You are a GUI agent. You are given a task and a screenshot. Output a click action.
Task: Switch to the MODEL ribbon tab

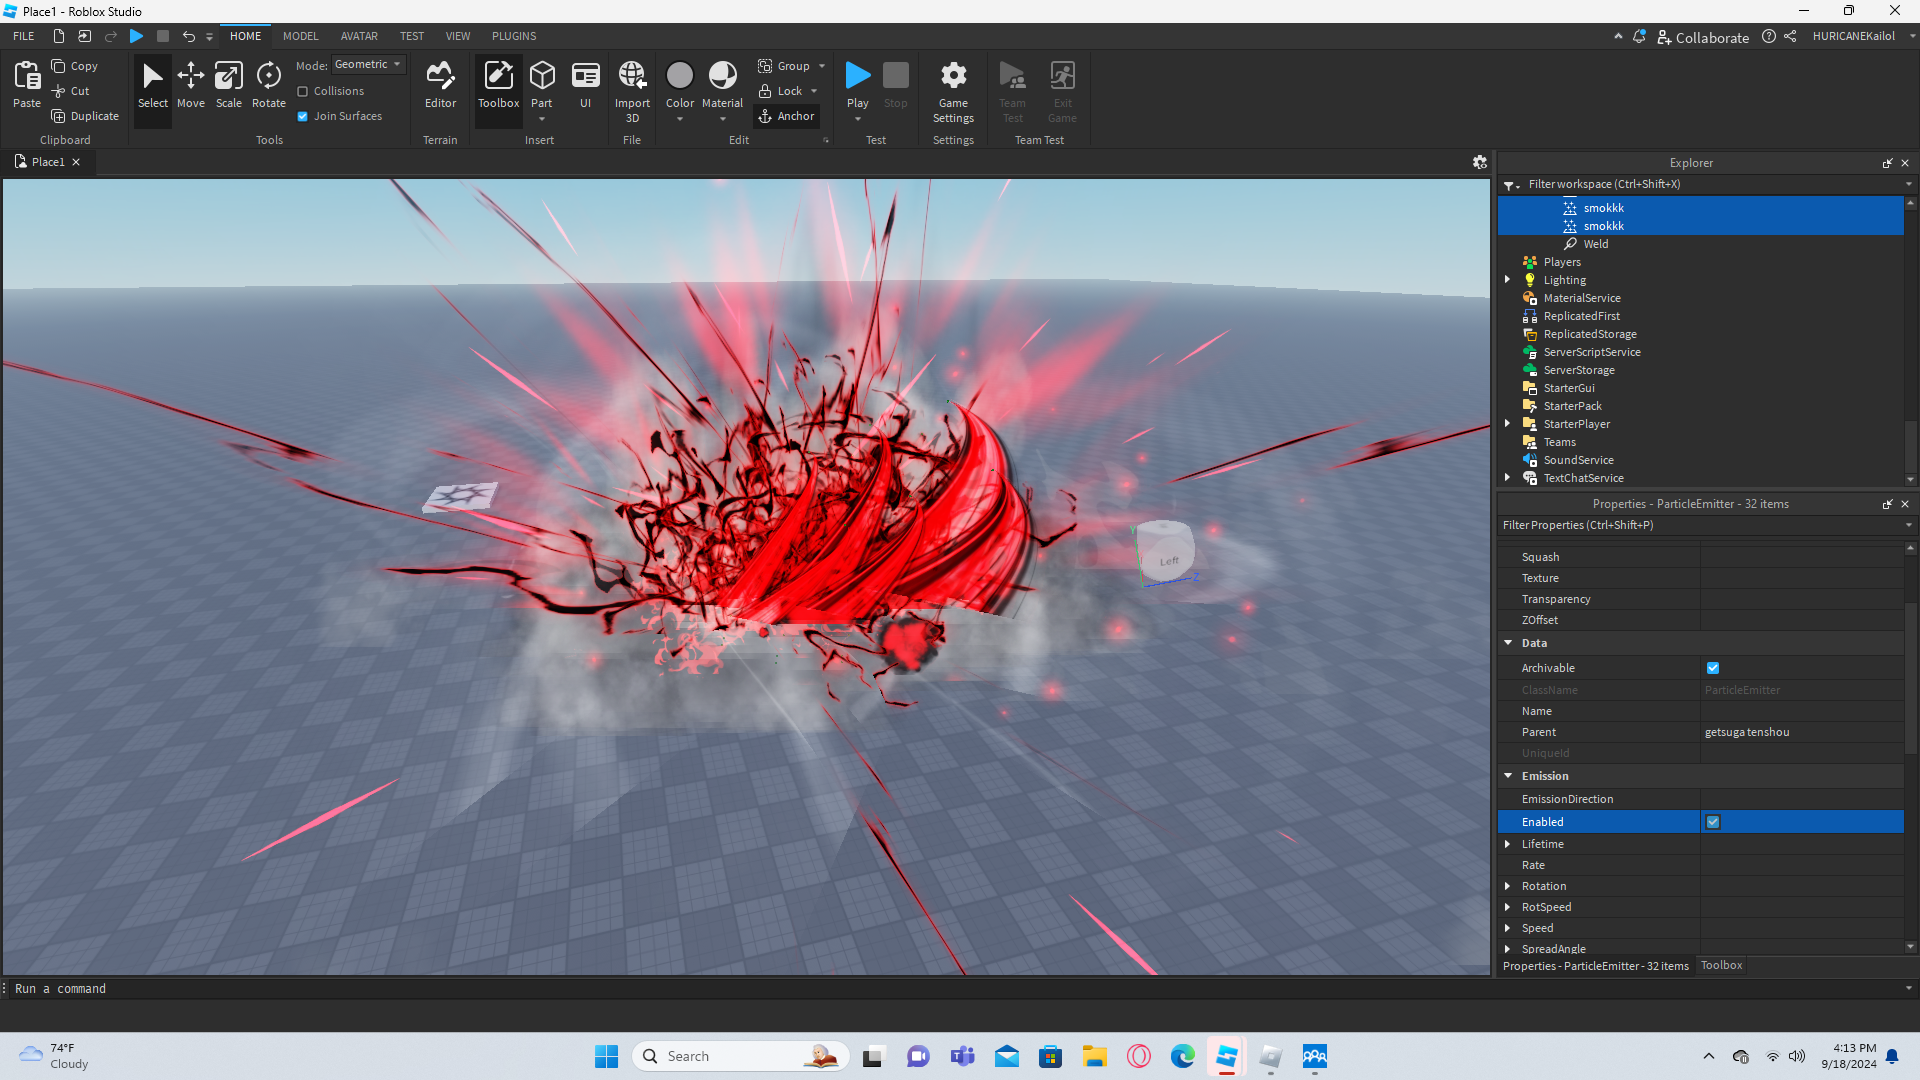(x=300, y=36)
